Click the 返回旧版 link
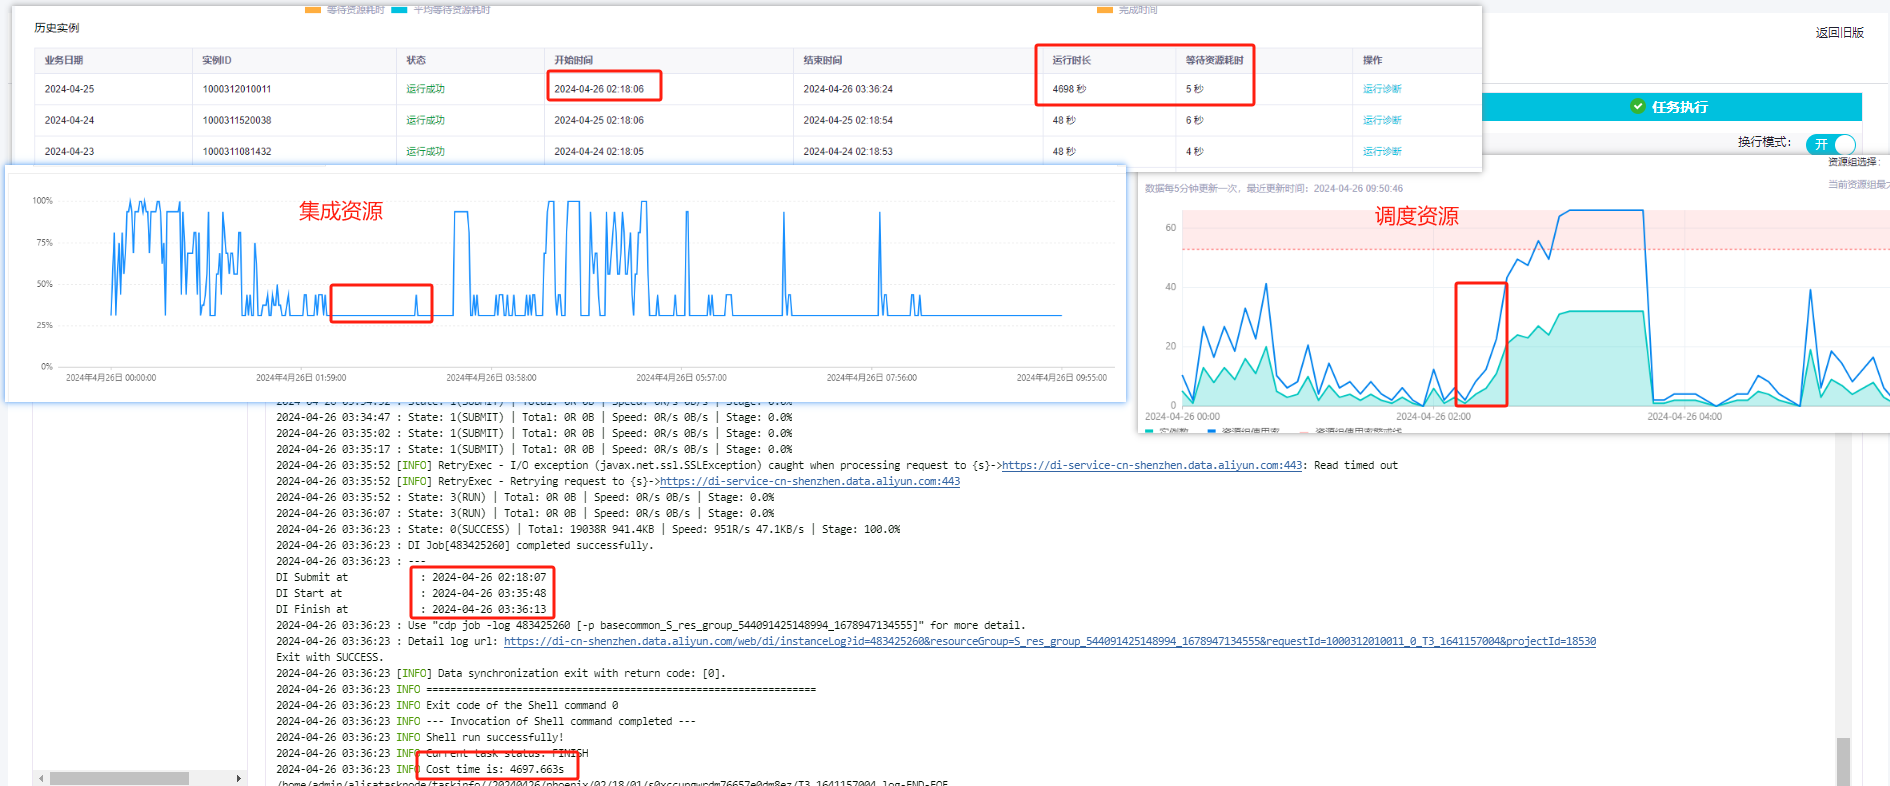Viewport: 1890px width, 786px height. pos(1840,33)
